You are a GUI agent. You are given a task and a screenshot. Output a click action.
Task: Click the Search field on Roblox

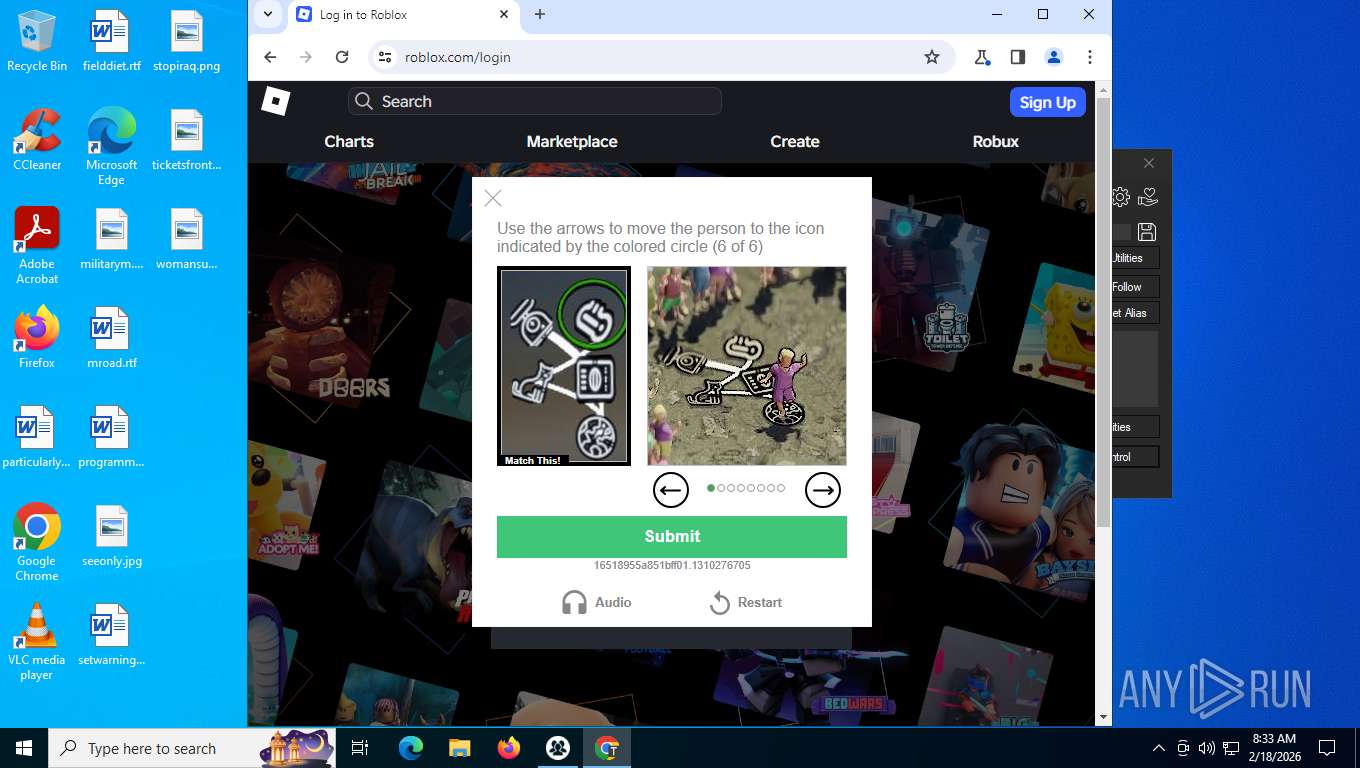tap(535, 101)
